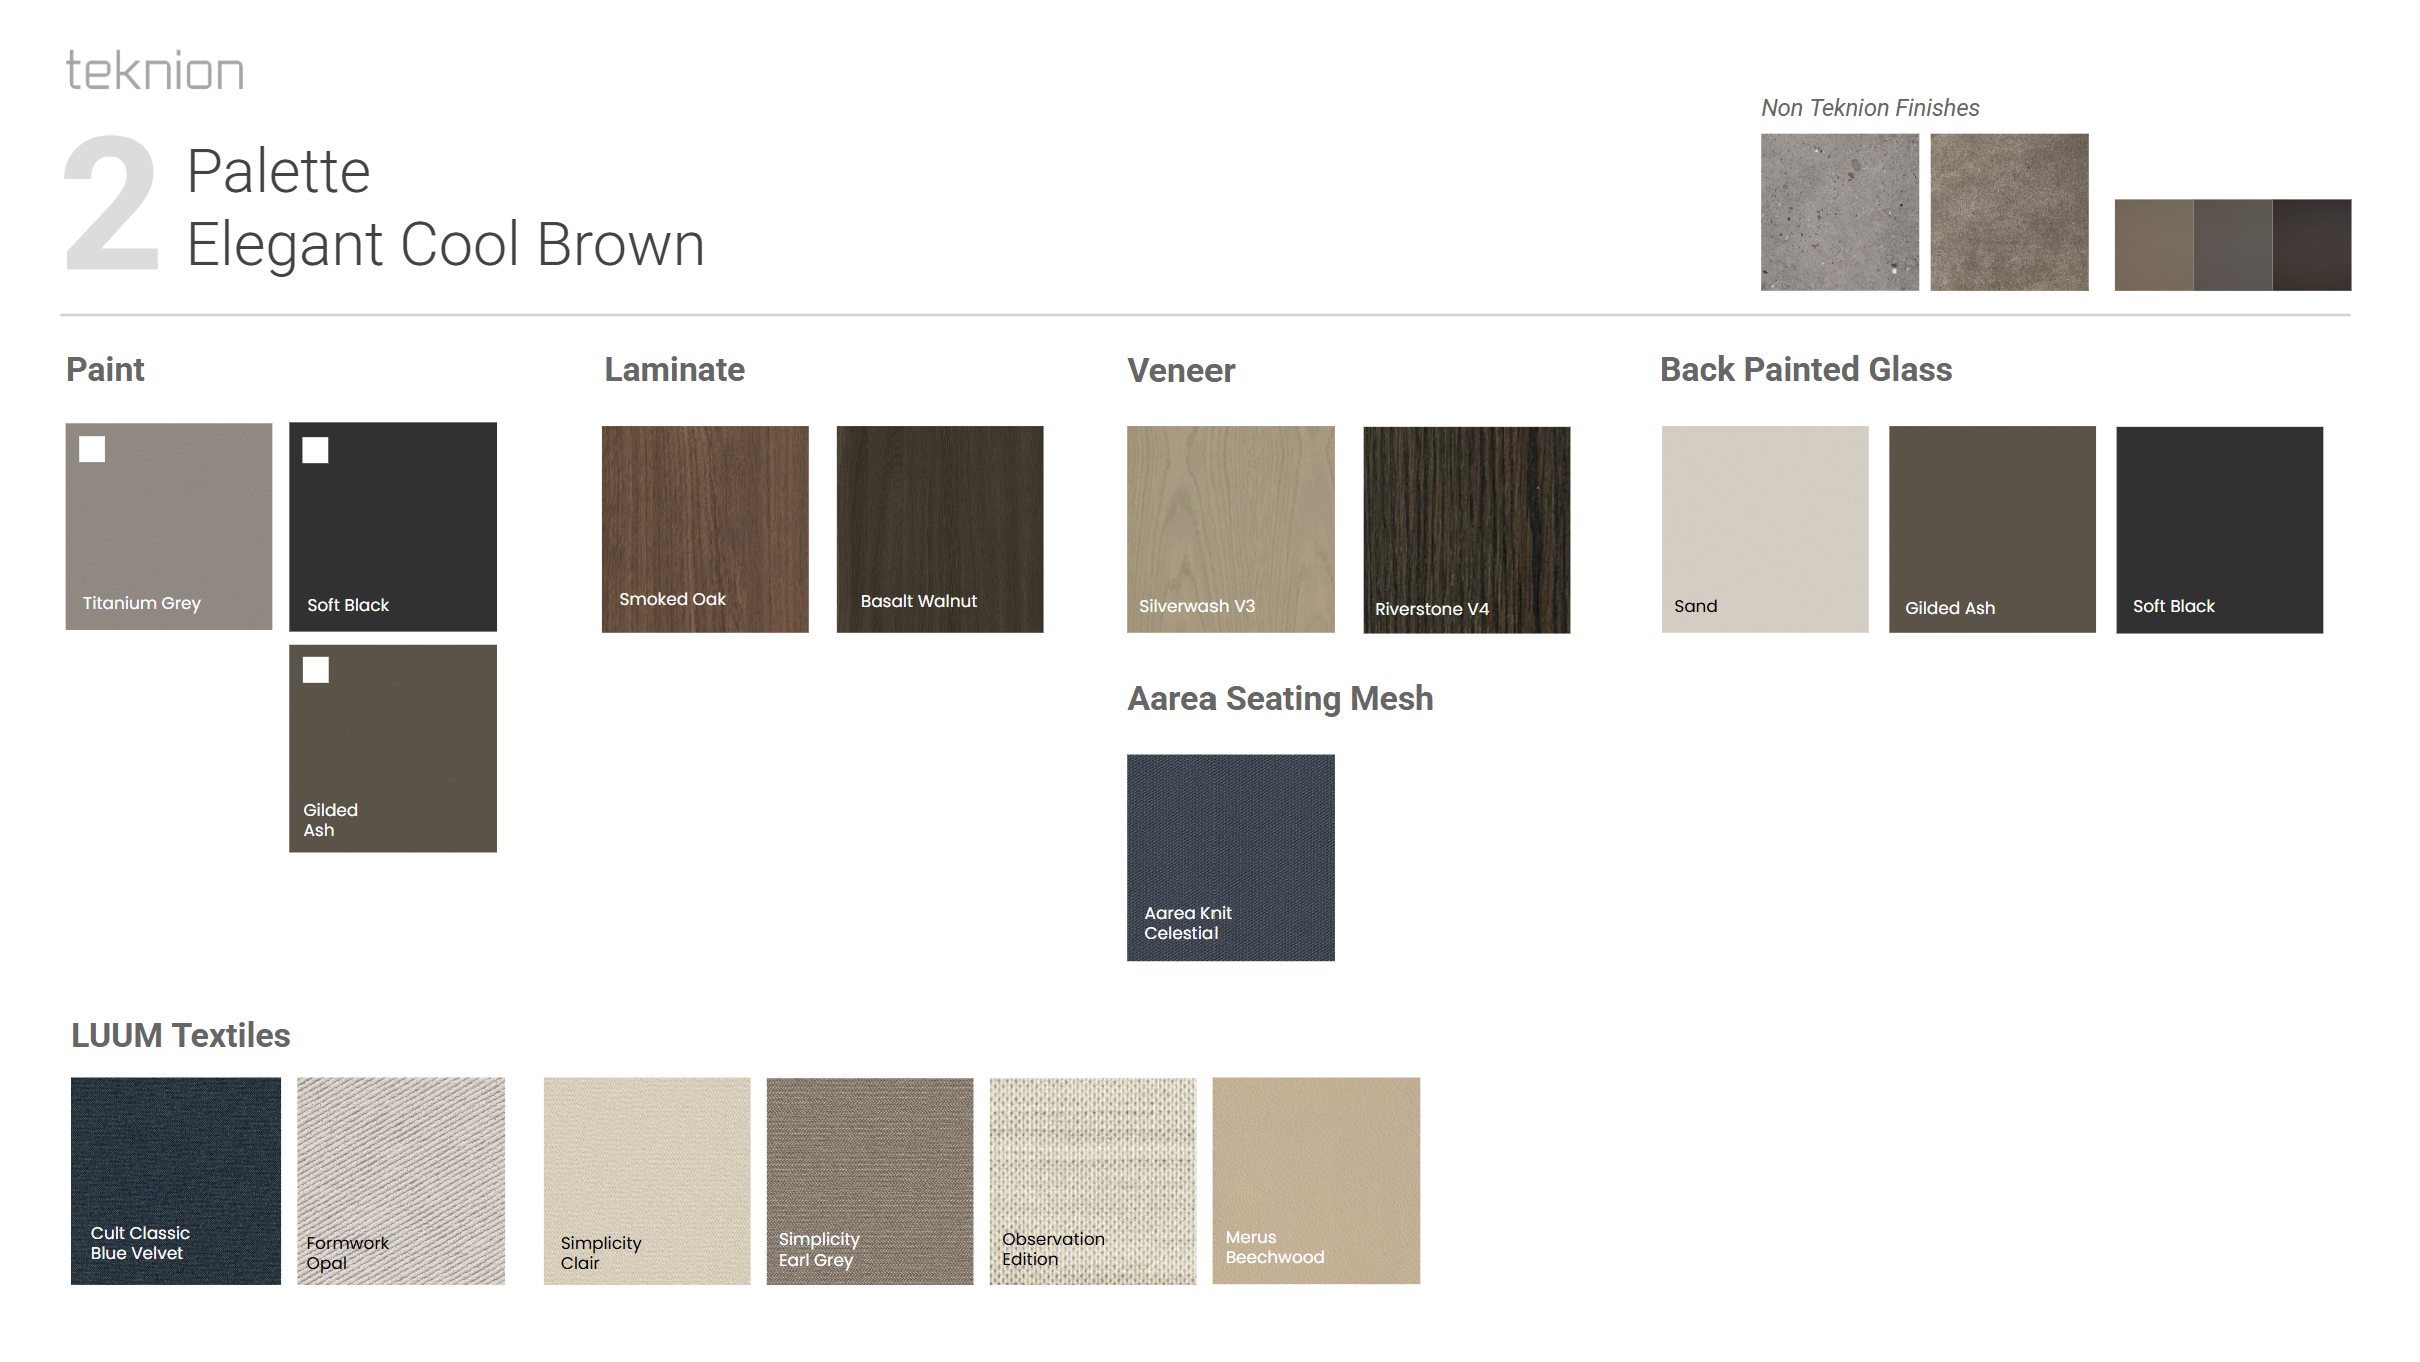Click the brown textured stone finish thumbnail
The width and height of the screenshot is (2420, 1362).
point(2009,212)
